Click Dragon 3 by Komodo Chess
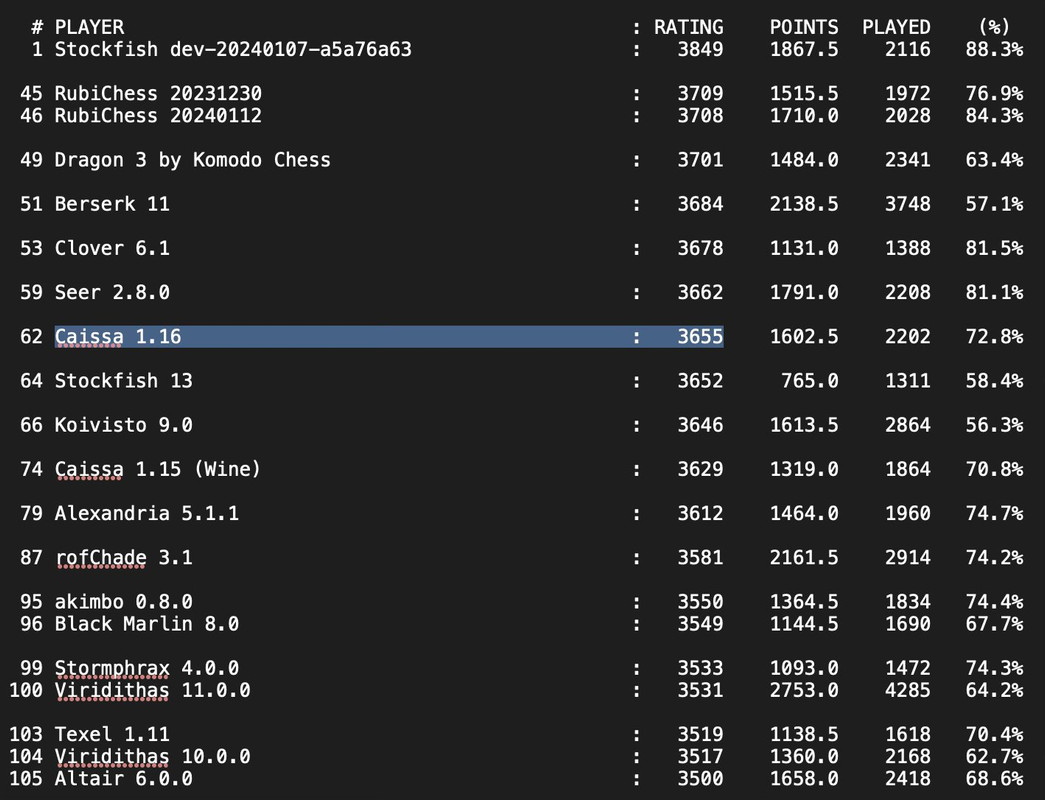This screenshot has height=800, width=1045. (193, 160)
